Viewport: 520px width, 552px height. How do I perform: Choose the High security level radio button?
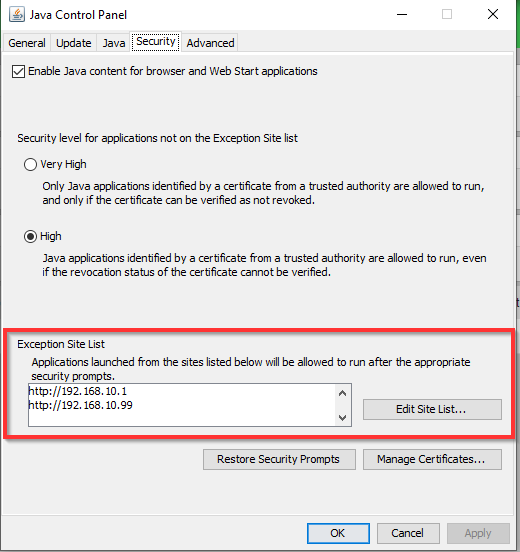click(x=30, y=236)
